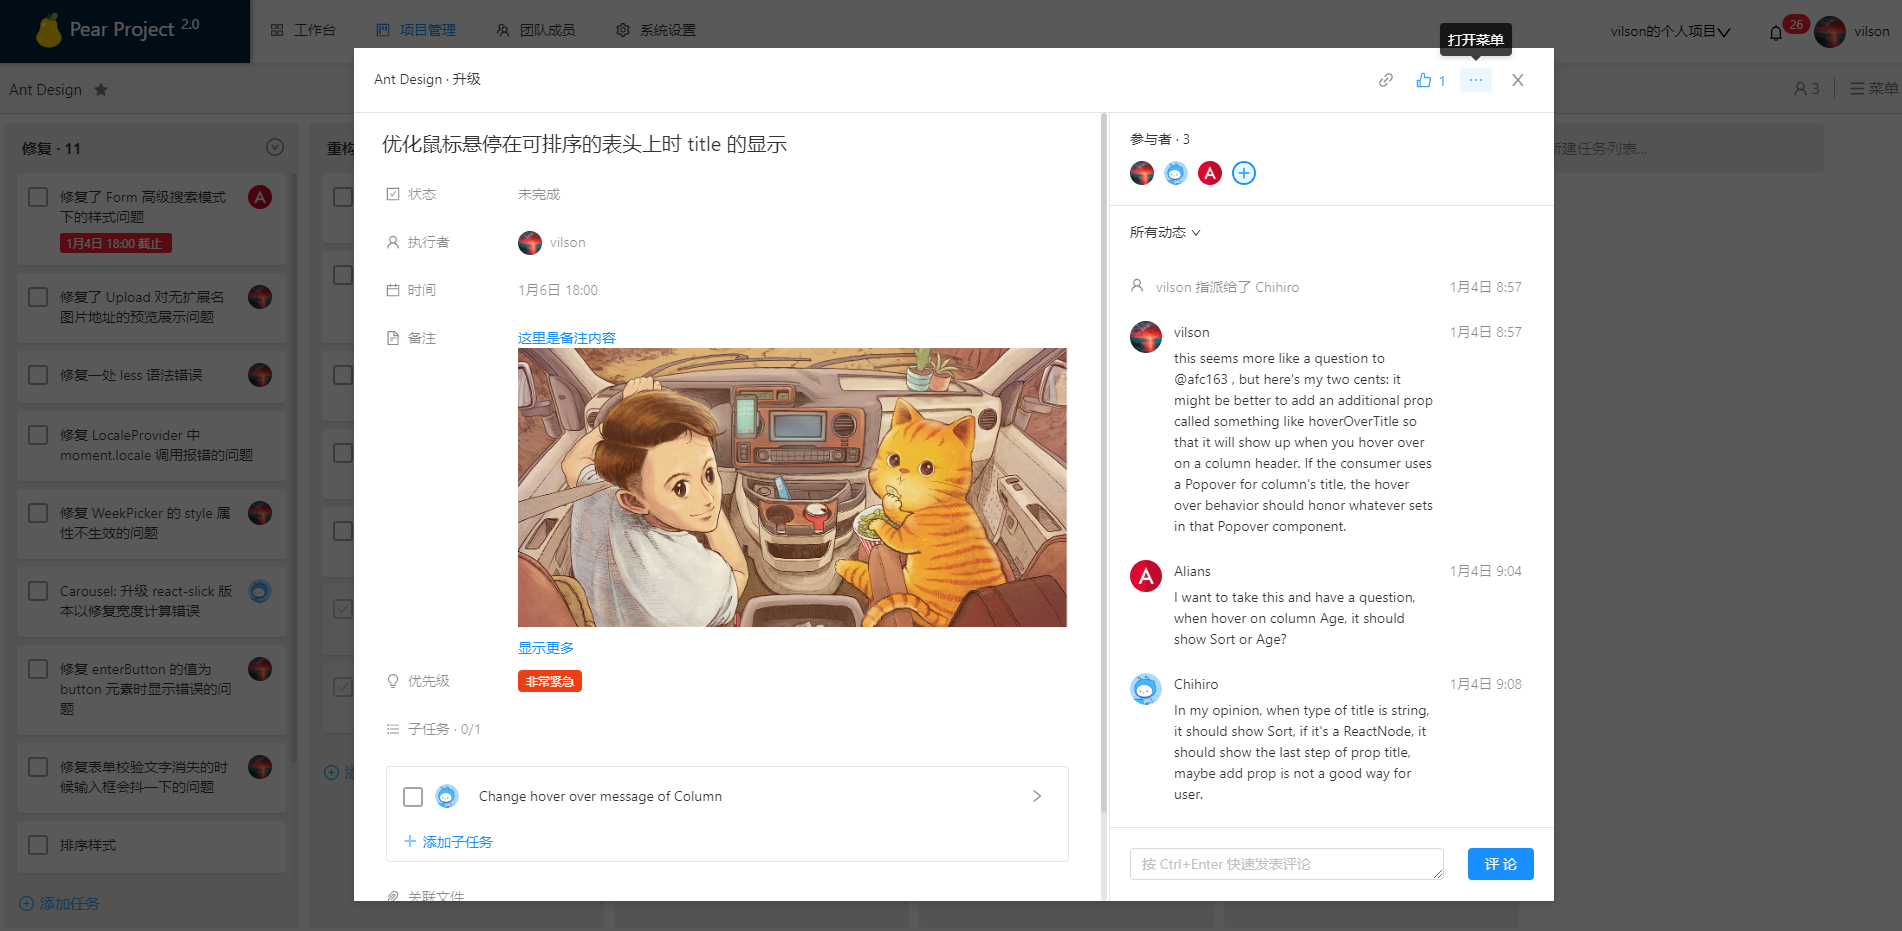This screenshot has width=1902, height=931.
Task: Open the 系统设置 menu item
Action: (656, 30)
